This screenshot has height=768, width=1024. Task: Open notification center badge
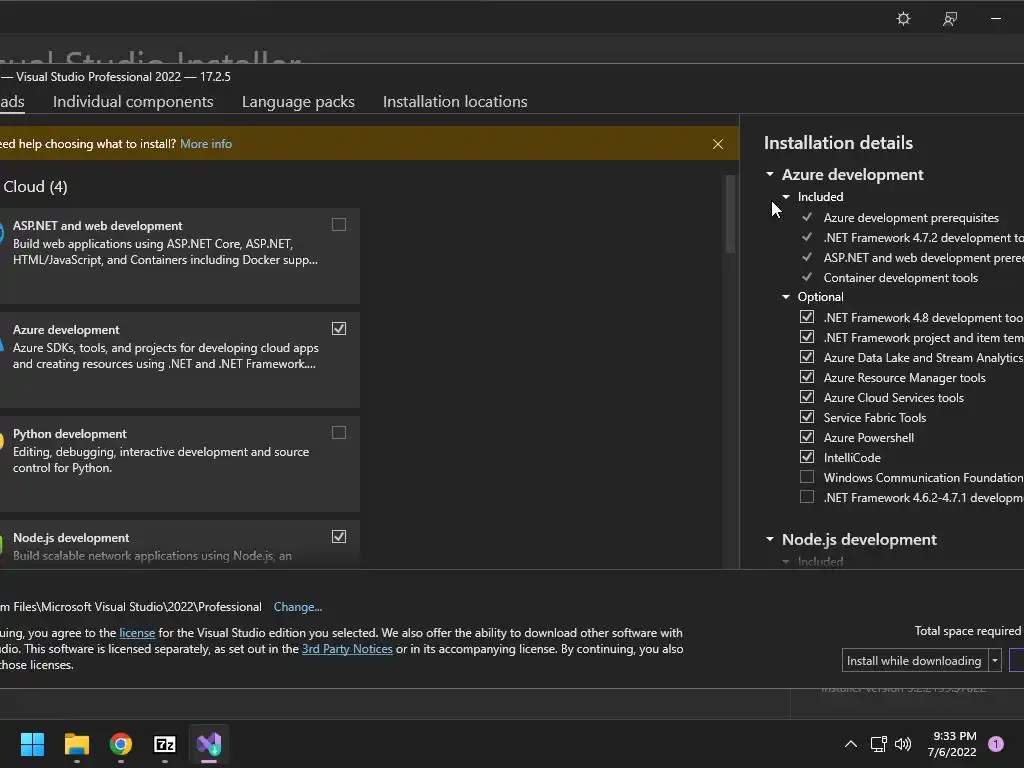point(996,744)
